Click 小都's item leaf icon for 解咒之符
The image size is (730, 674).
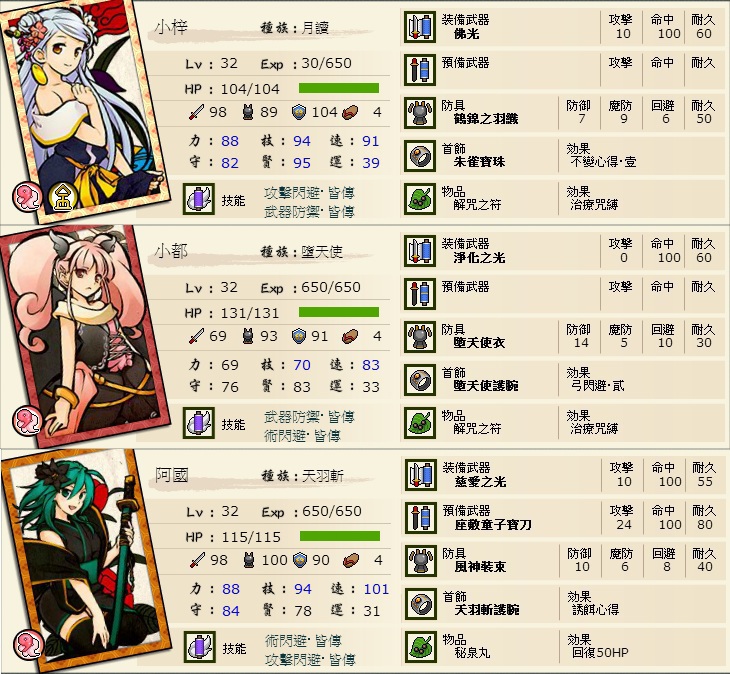pos(419,423)
